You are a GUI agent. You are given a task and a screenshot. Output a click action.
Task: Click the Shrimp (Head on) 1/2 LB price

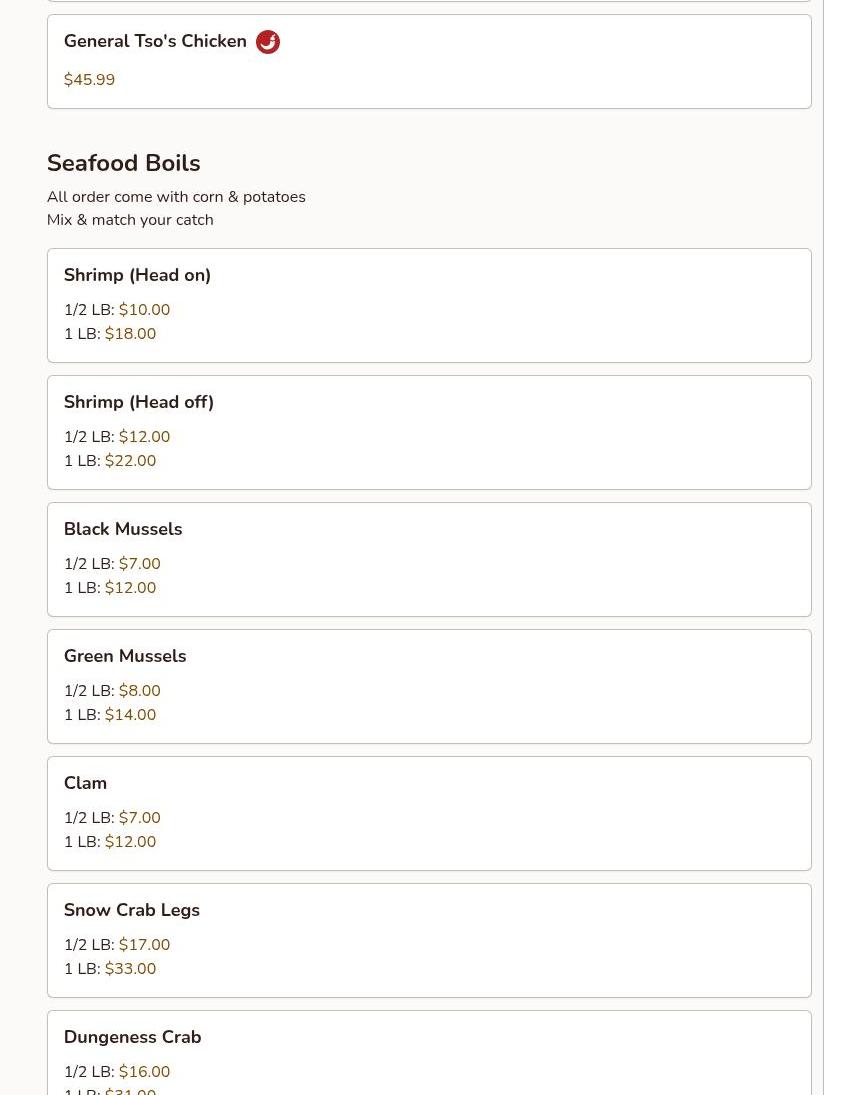[x=144, y=310]
